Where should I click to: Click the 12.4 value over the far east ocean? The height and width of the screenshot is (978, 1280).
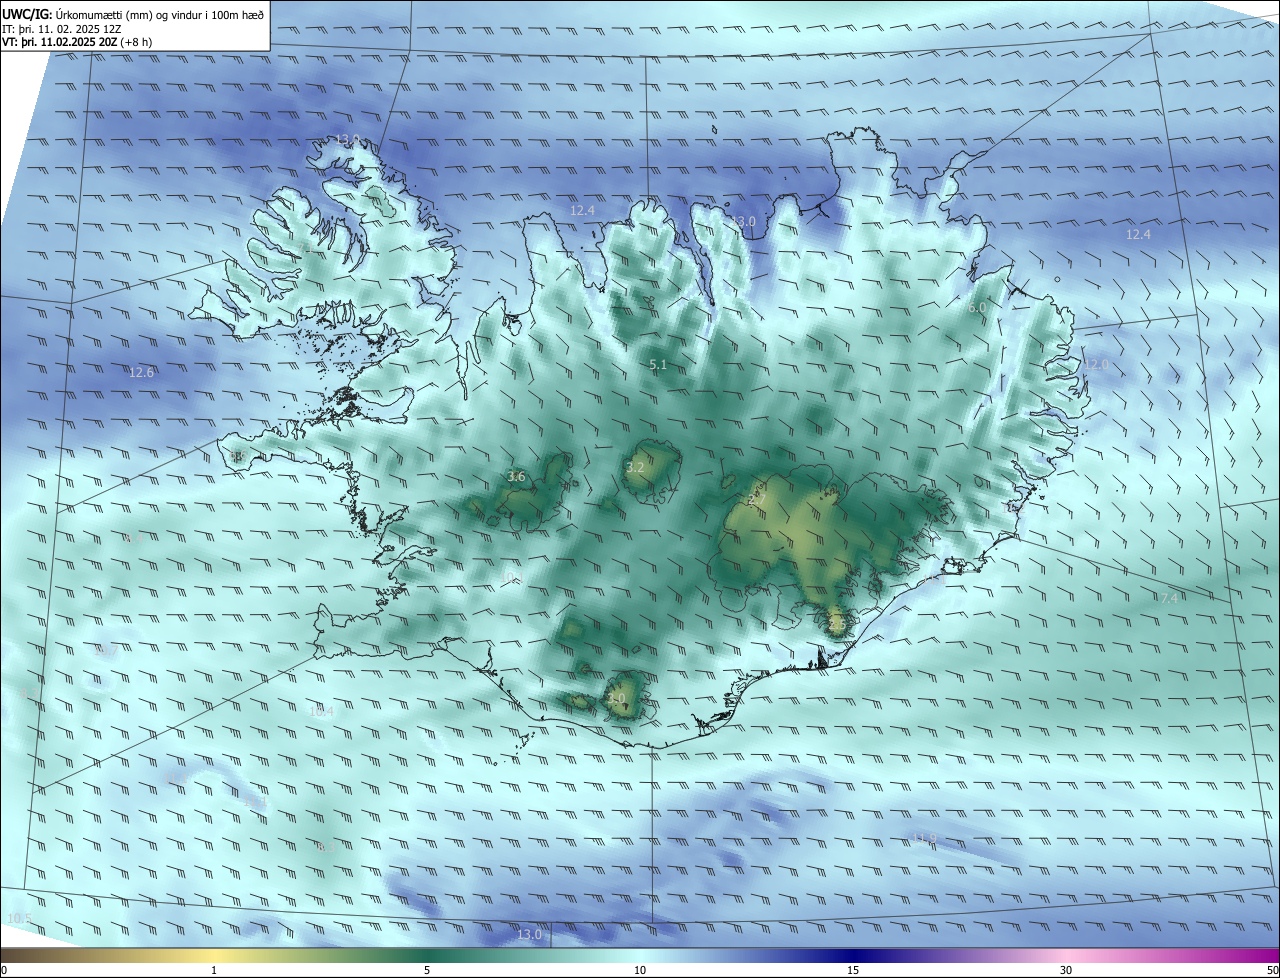(x=1138, y=234)
